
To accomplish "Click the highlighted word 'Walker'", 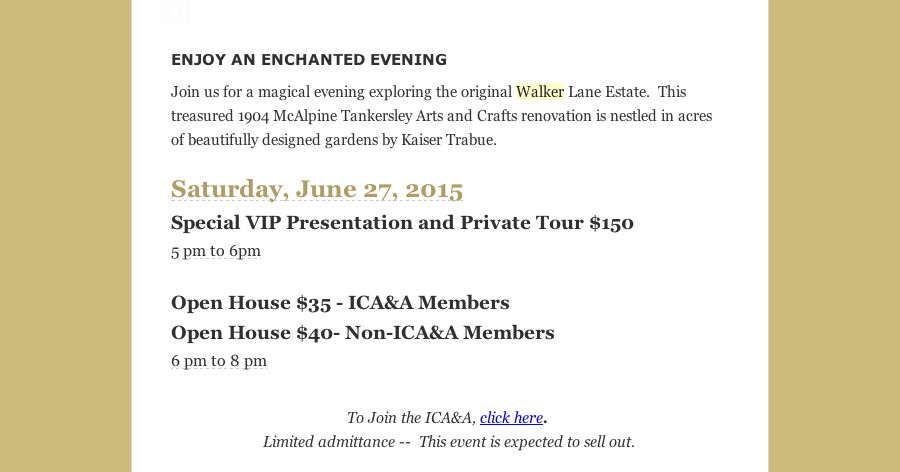I will [x=540, y=92].
